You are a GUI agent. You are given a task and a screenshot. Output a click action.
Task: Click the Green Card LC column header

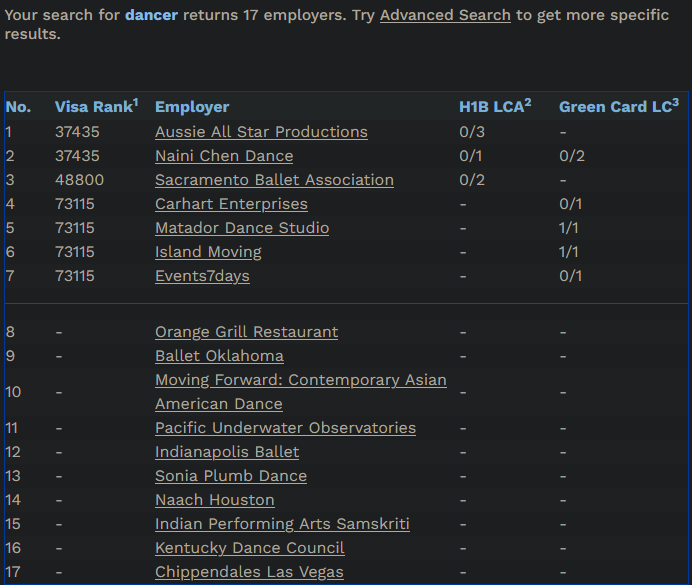click(x=619, y=106)
